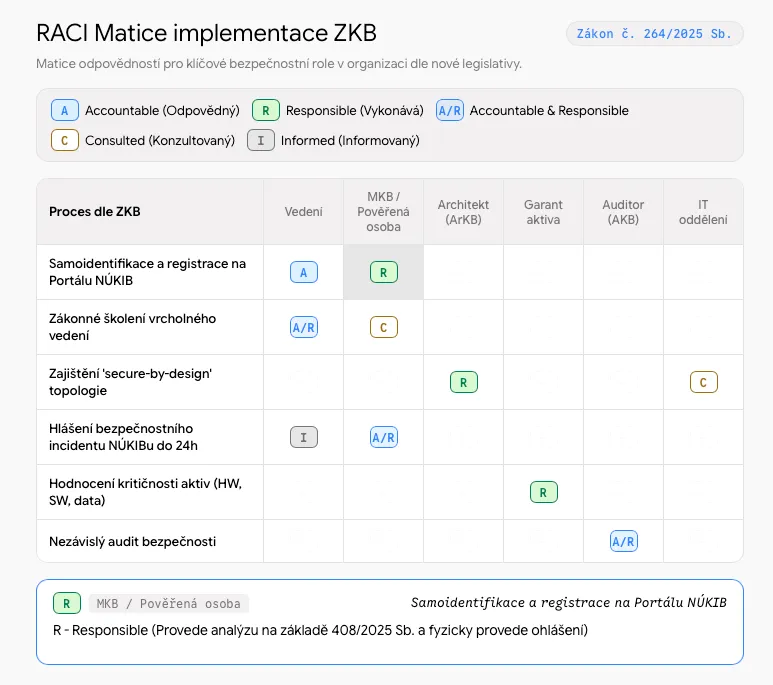Select the R badge in Samoidentifikace row under MKB
The width and height of the screenshot is (773, 685).
[x=384, y=272]
